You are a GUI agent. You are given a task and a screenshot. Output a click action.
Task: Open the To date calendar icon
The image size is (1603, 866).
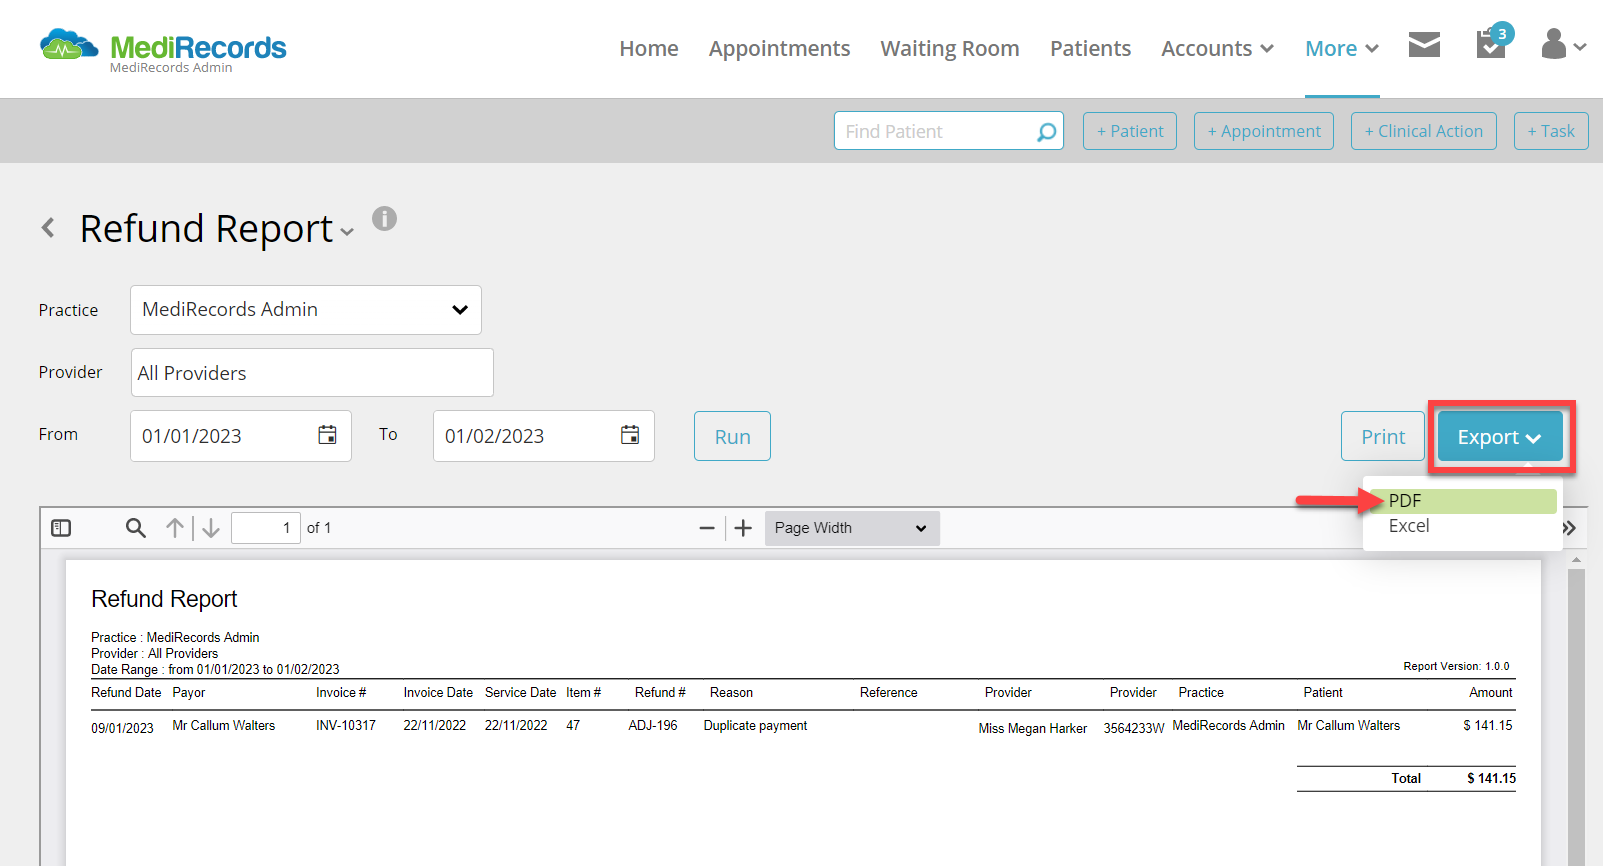tap(630, 435)
